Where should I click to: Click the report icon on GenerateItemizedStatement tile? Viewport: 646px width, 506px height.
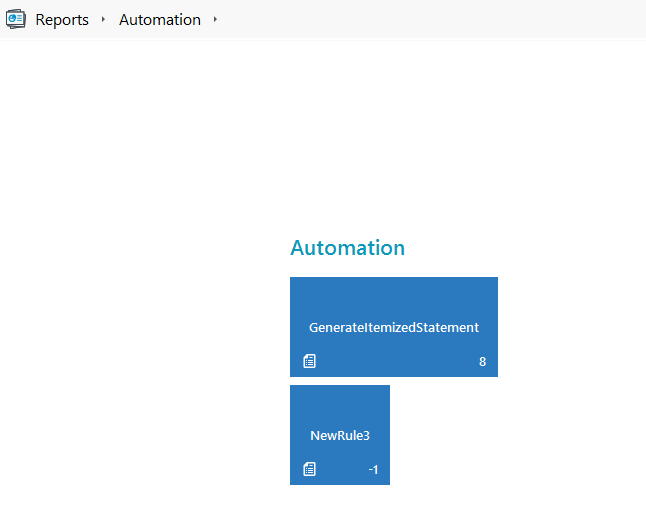coord(309,361)
